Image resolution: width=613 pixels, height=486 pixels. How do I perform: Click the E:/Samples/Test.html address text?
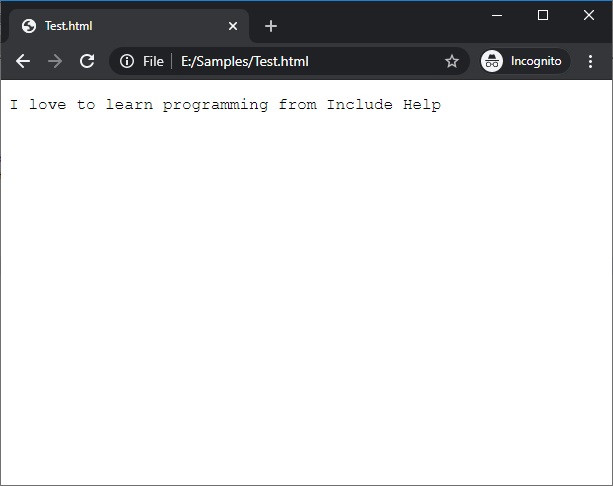pyautogui.click(x=245, y=61)
